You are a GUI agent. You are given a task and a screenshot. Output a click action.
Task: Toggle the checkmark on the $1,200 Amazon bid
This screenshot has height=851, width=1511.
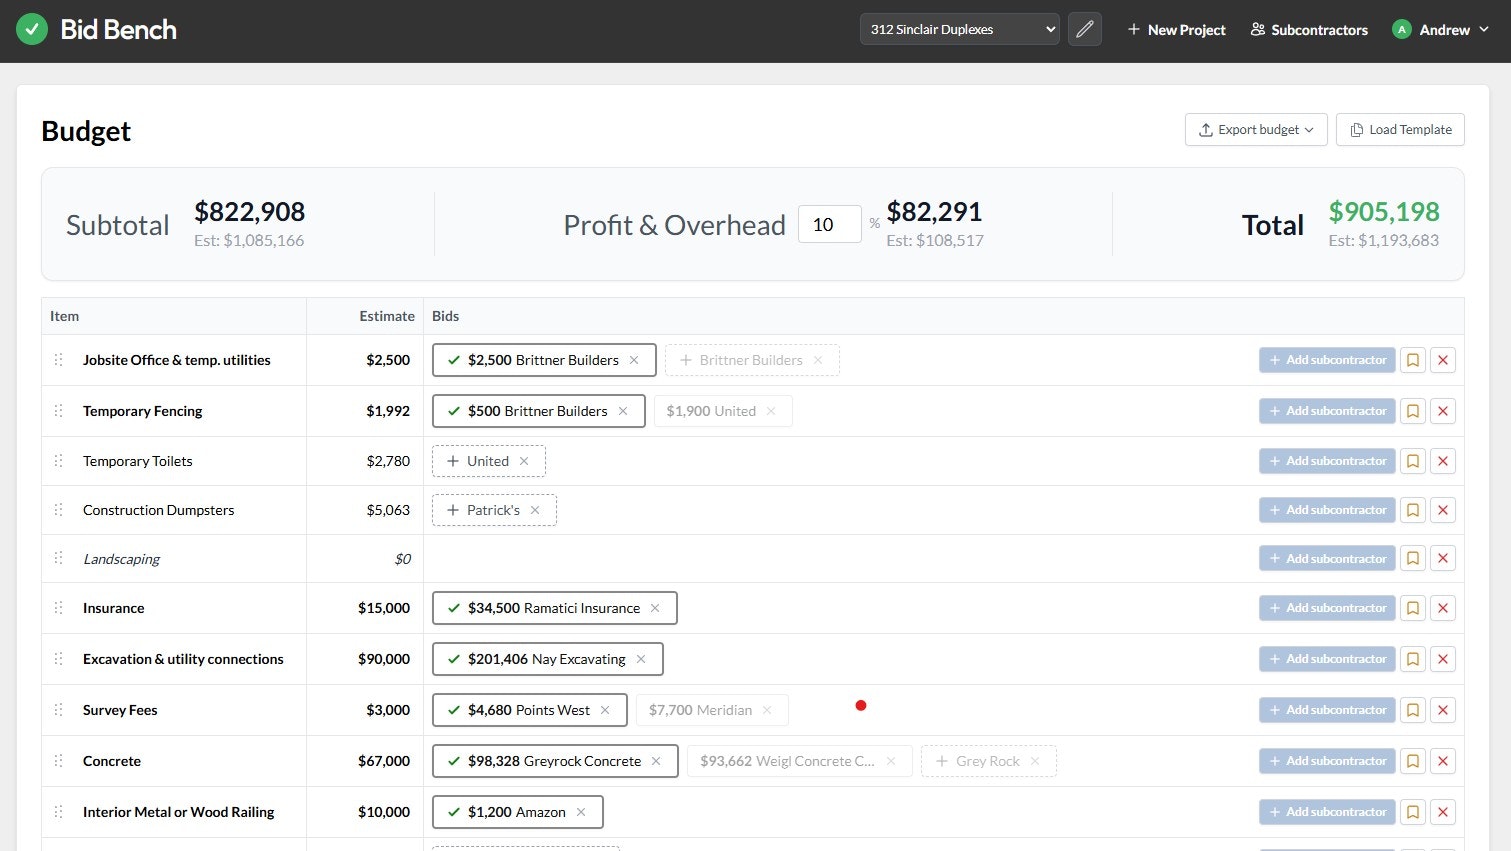click(x=451, y=812)
